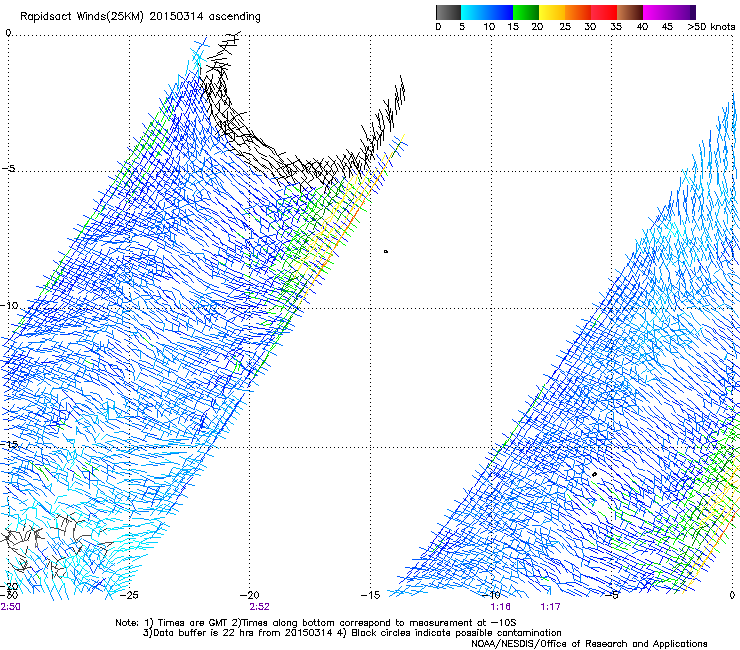Click the '-10' latitude label on left axis

click(9, 305)
